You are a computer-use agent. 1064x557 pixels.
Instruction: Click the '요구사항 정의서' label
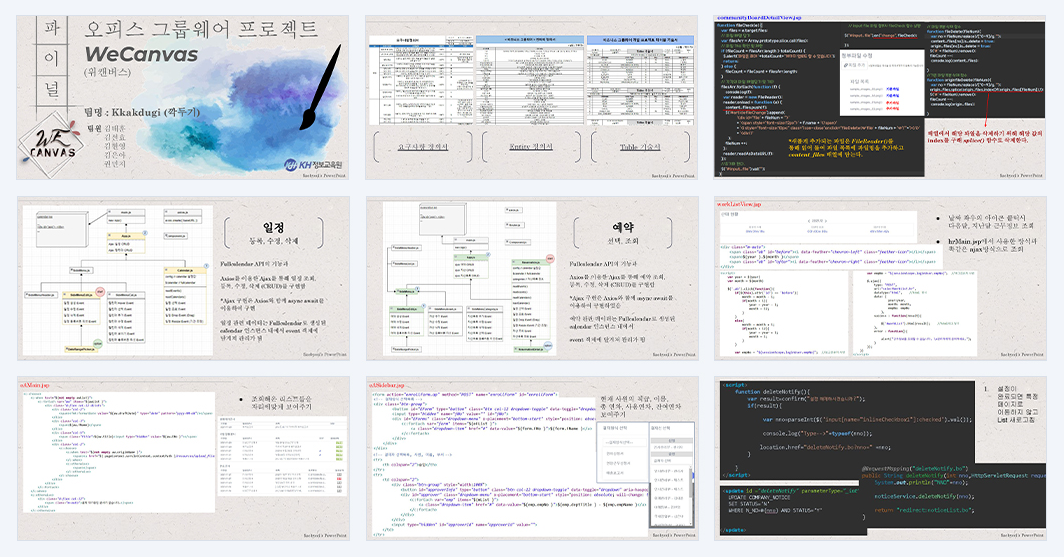pyautogui.click(x=423, y=147)
